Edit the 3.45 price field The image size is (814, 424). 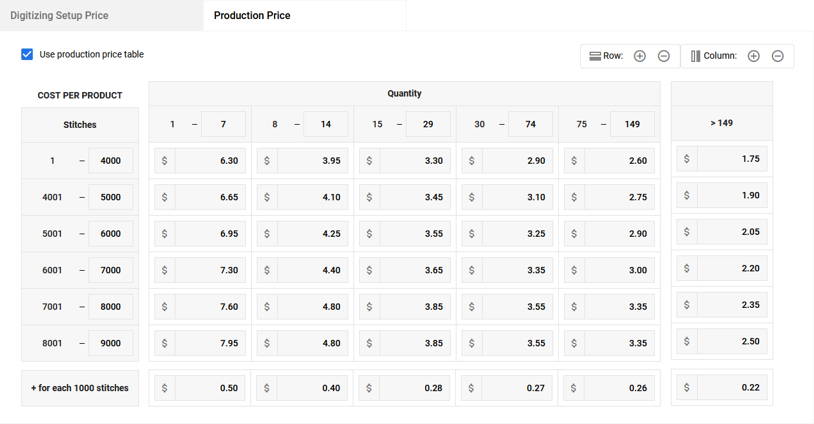pyautogui.click(x=415, y=197)
